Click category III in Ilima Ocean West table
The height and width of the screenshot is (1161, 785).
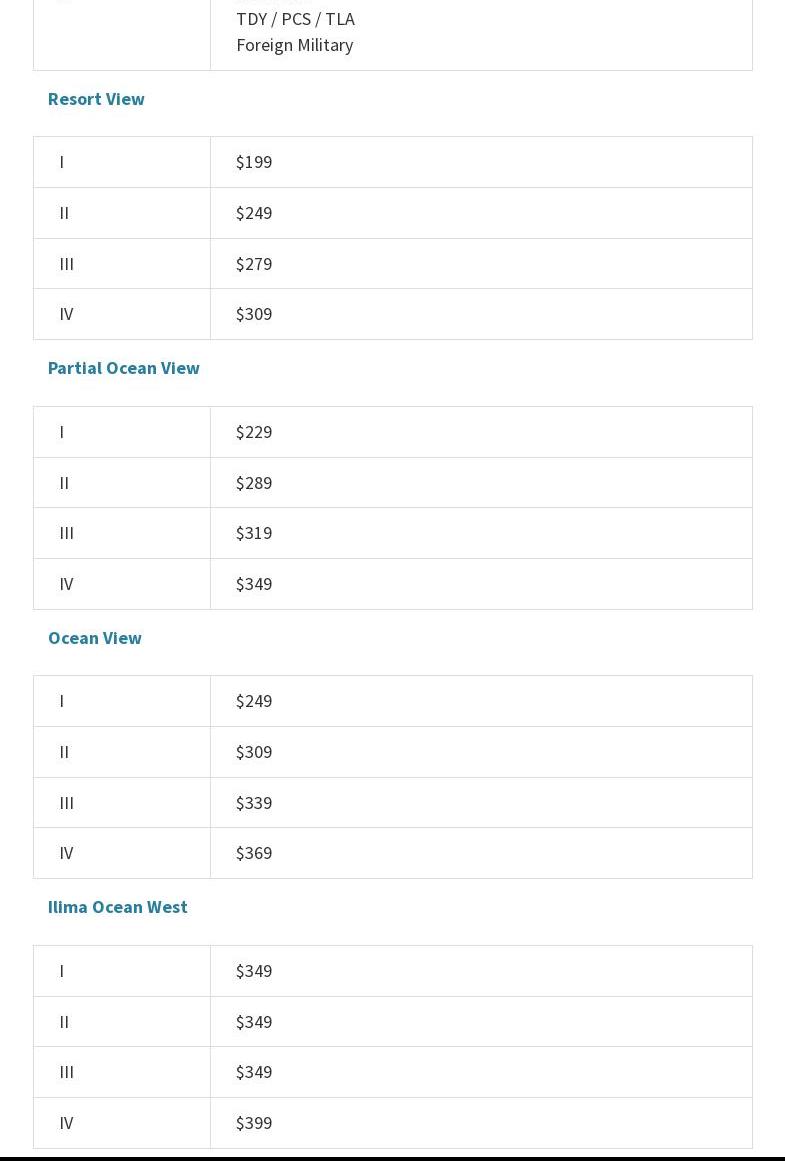(66, 1072)
